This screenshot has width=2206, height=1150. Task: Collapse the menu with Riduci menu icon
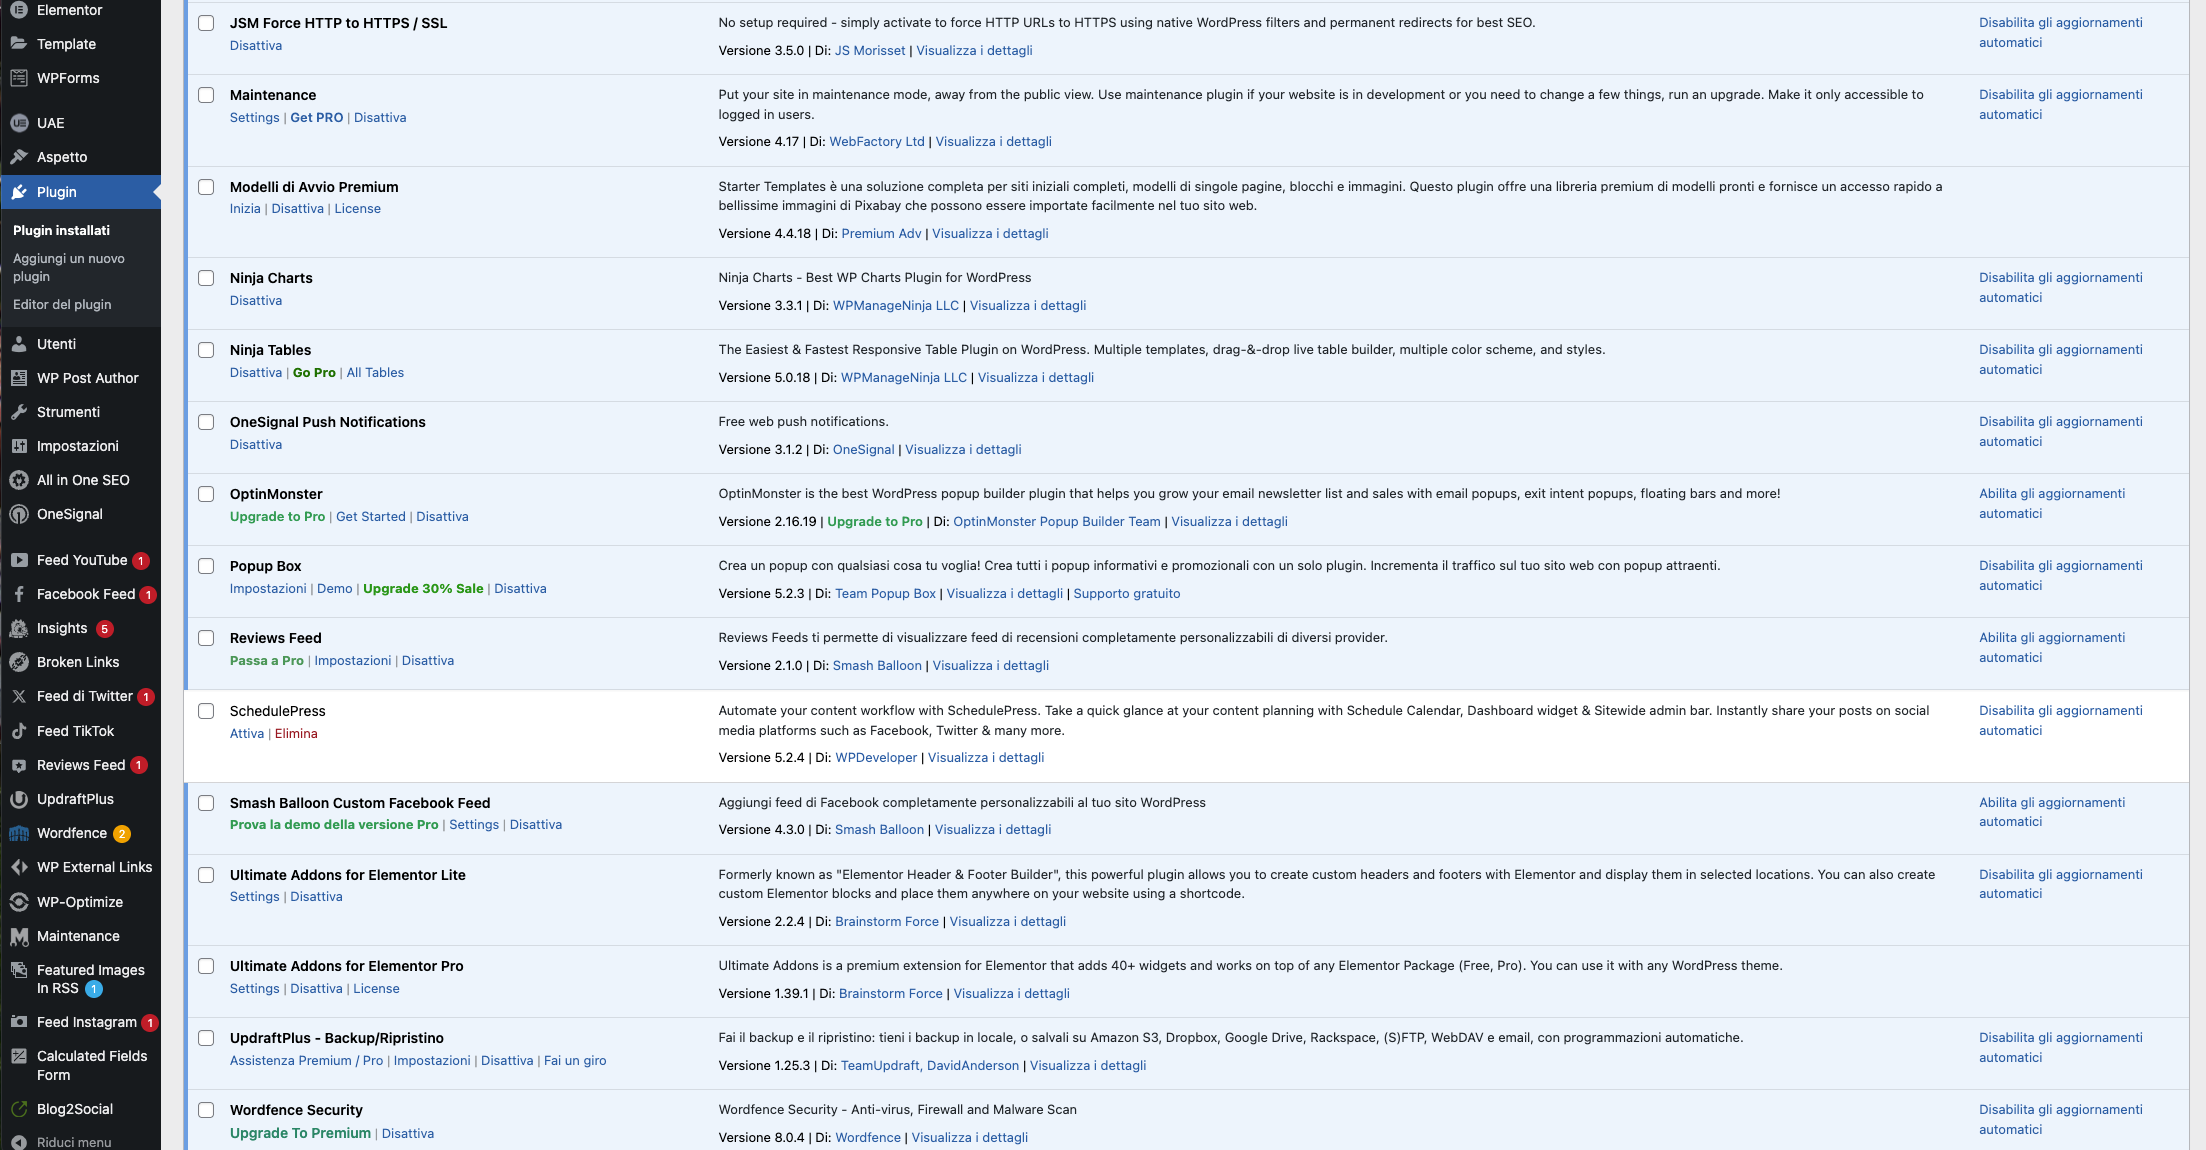19,1142
